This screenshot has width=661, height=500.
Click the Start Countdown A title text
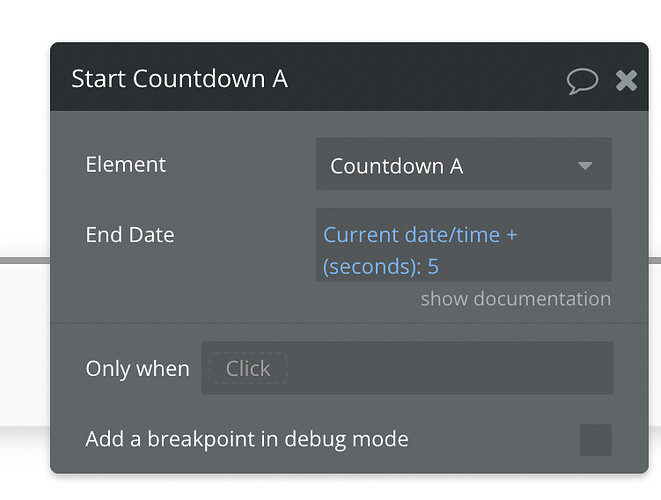pos(180,79)
